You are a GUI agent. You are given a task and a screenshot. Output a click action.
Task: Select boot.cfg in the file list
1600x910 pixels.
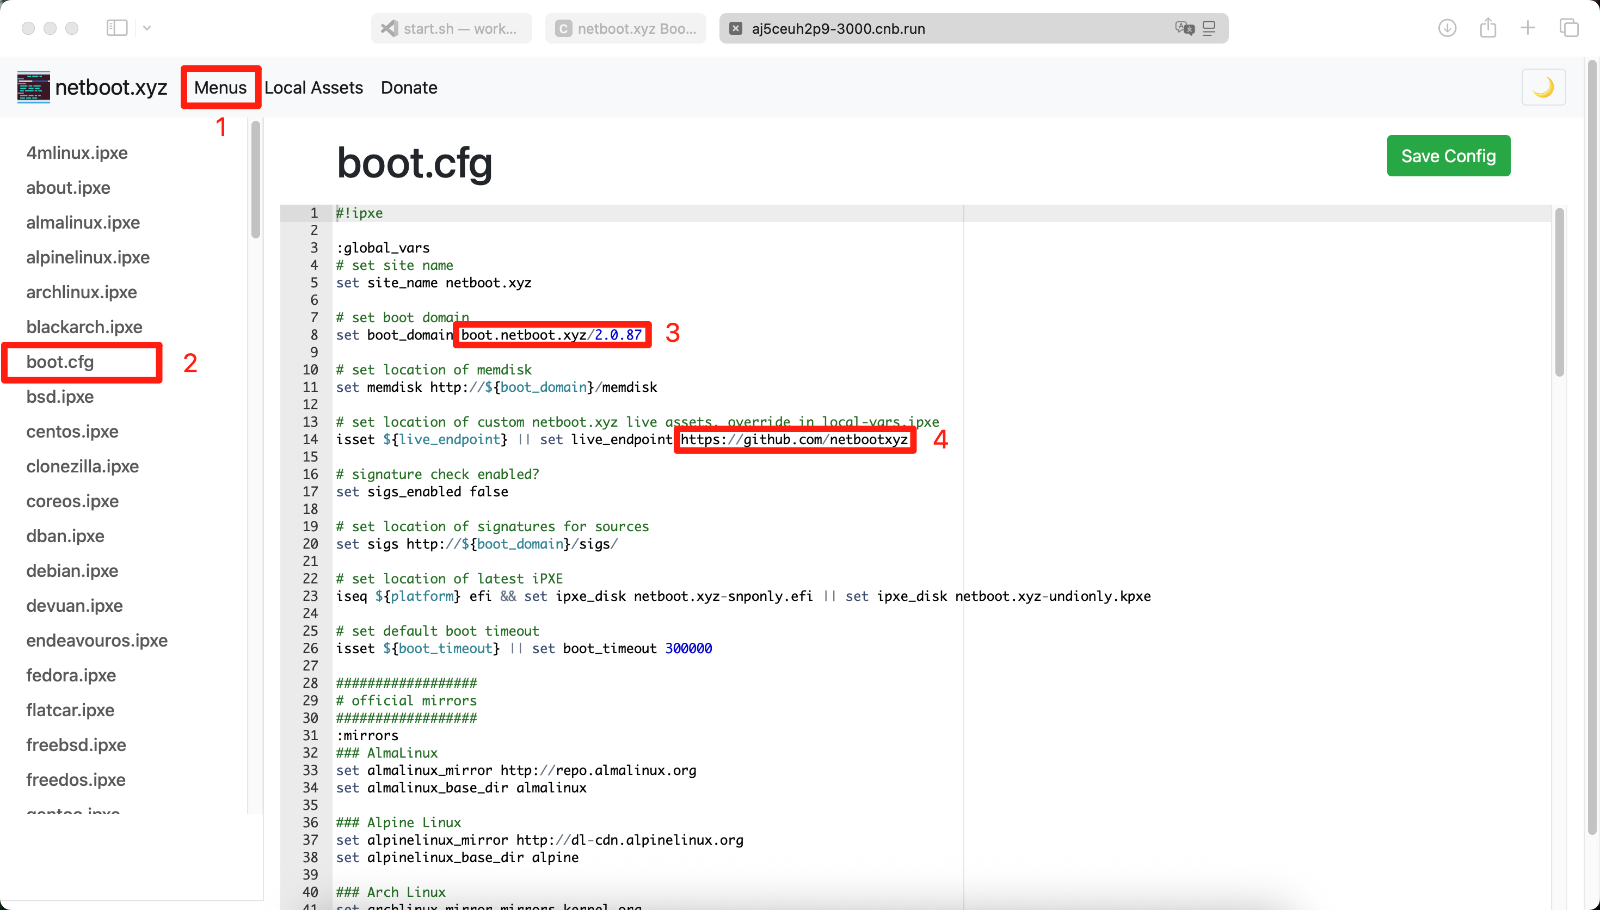(x=60, y=362)
